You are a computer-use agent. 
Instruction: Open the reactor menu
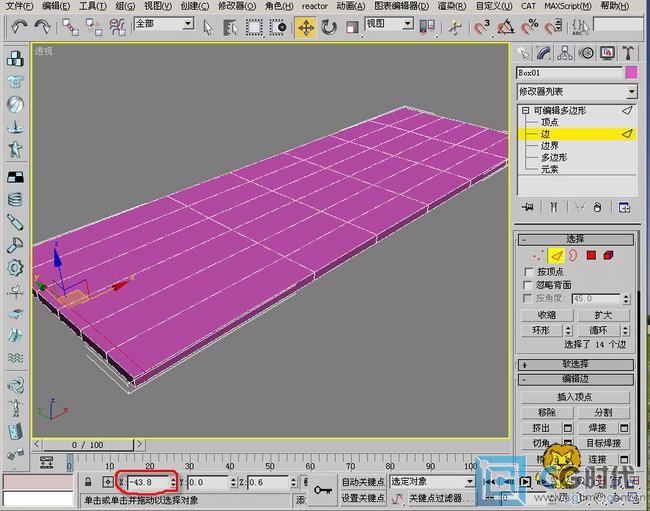(x=314, y=6)
